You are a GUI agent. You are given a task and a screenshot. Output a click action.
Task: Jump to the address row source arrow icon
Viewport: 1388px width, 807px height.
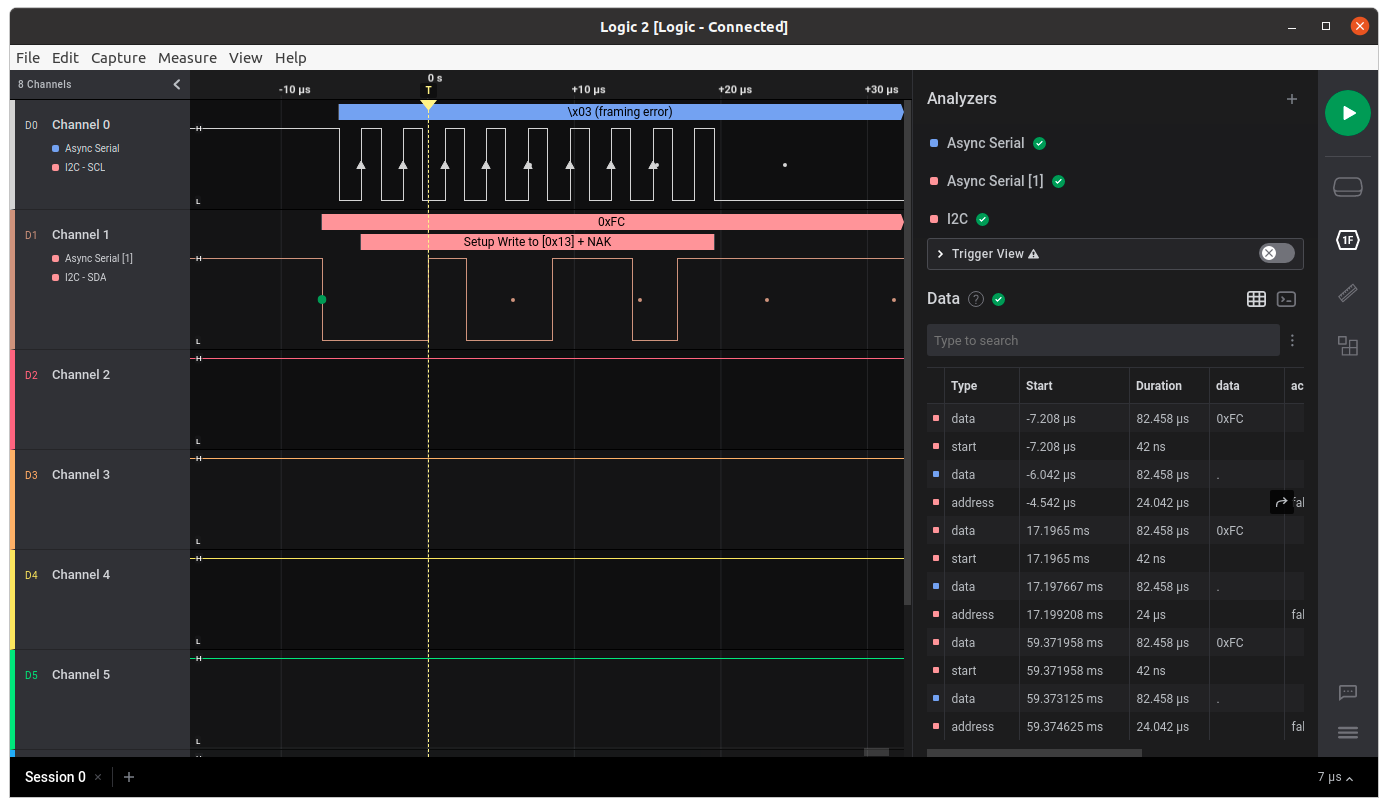point(1281,502)
